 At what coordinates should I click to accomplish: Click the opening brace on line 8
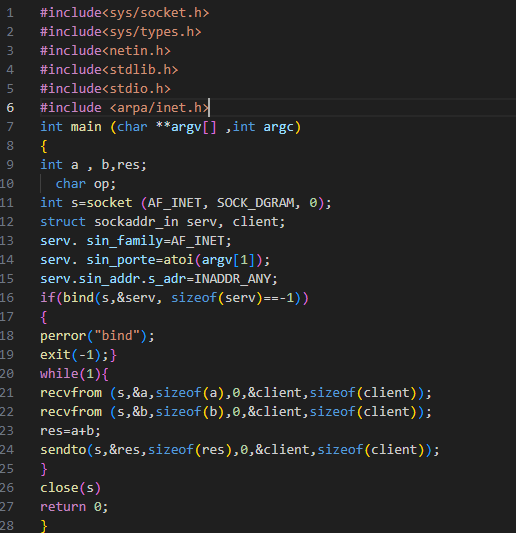click(44, 147)
